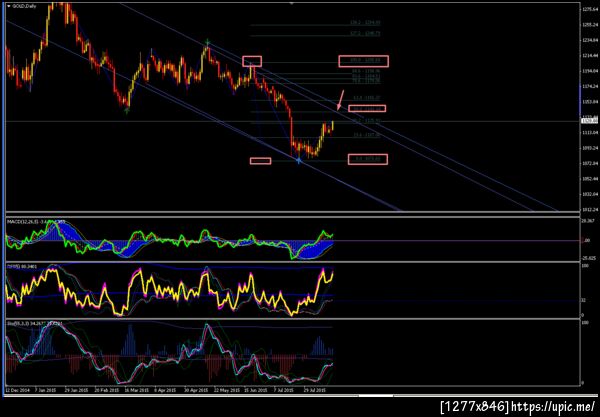Select the blue star marker at the July low
Screen dimensions: 600x417
point(298,161)
